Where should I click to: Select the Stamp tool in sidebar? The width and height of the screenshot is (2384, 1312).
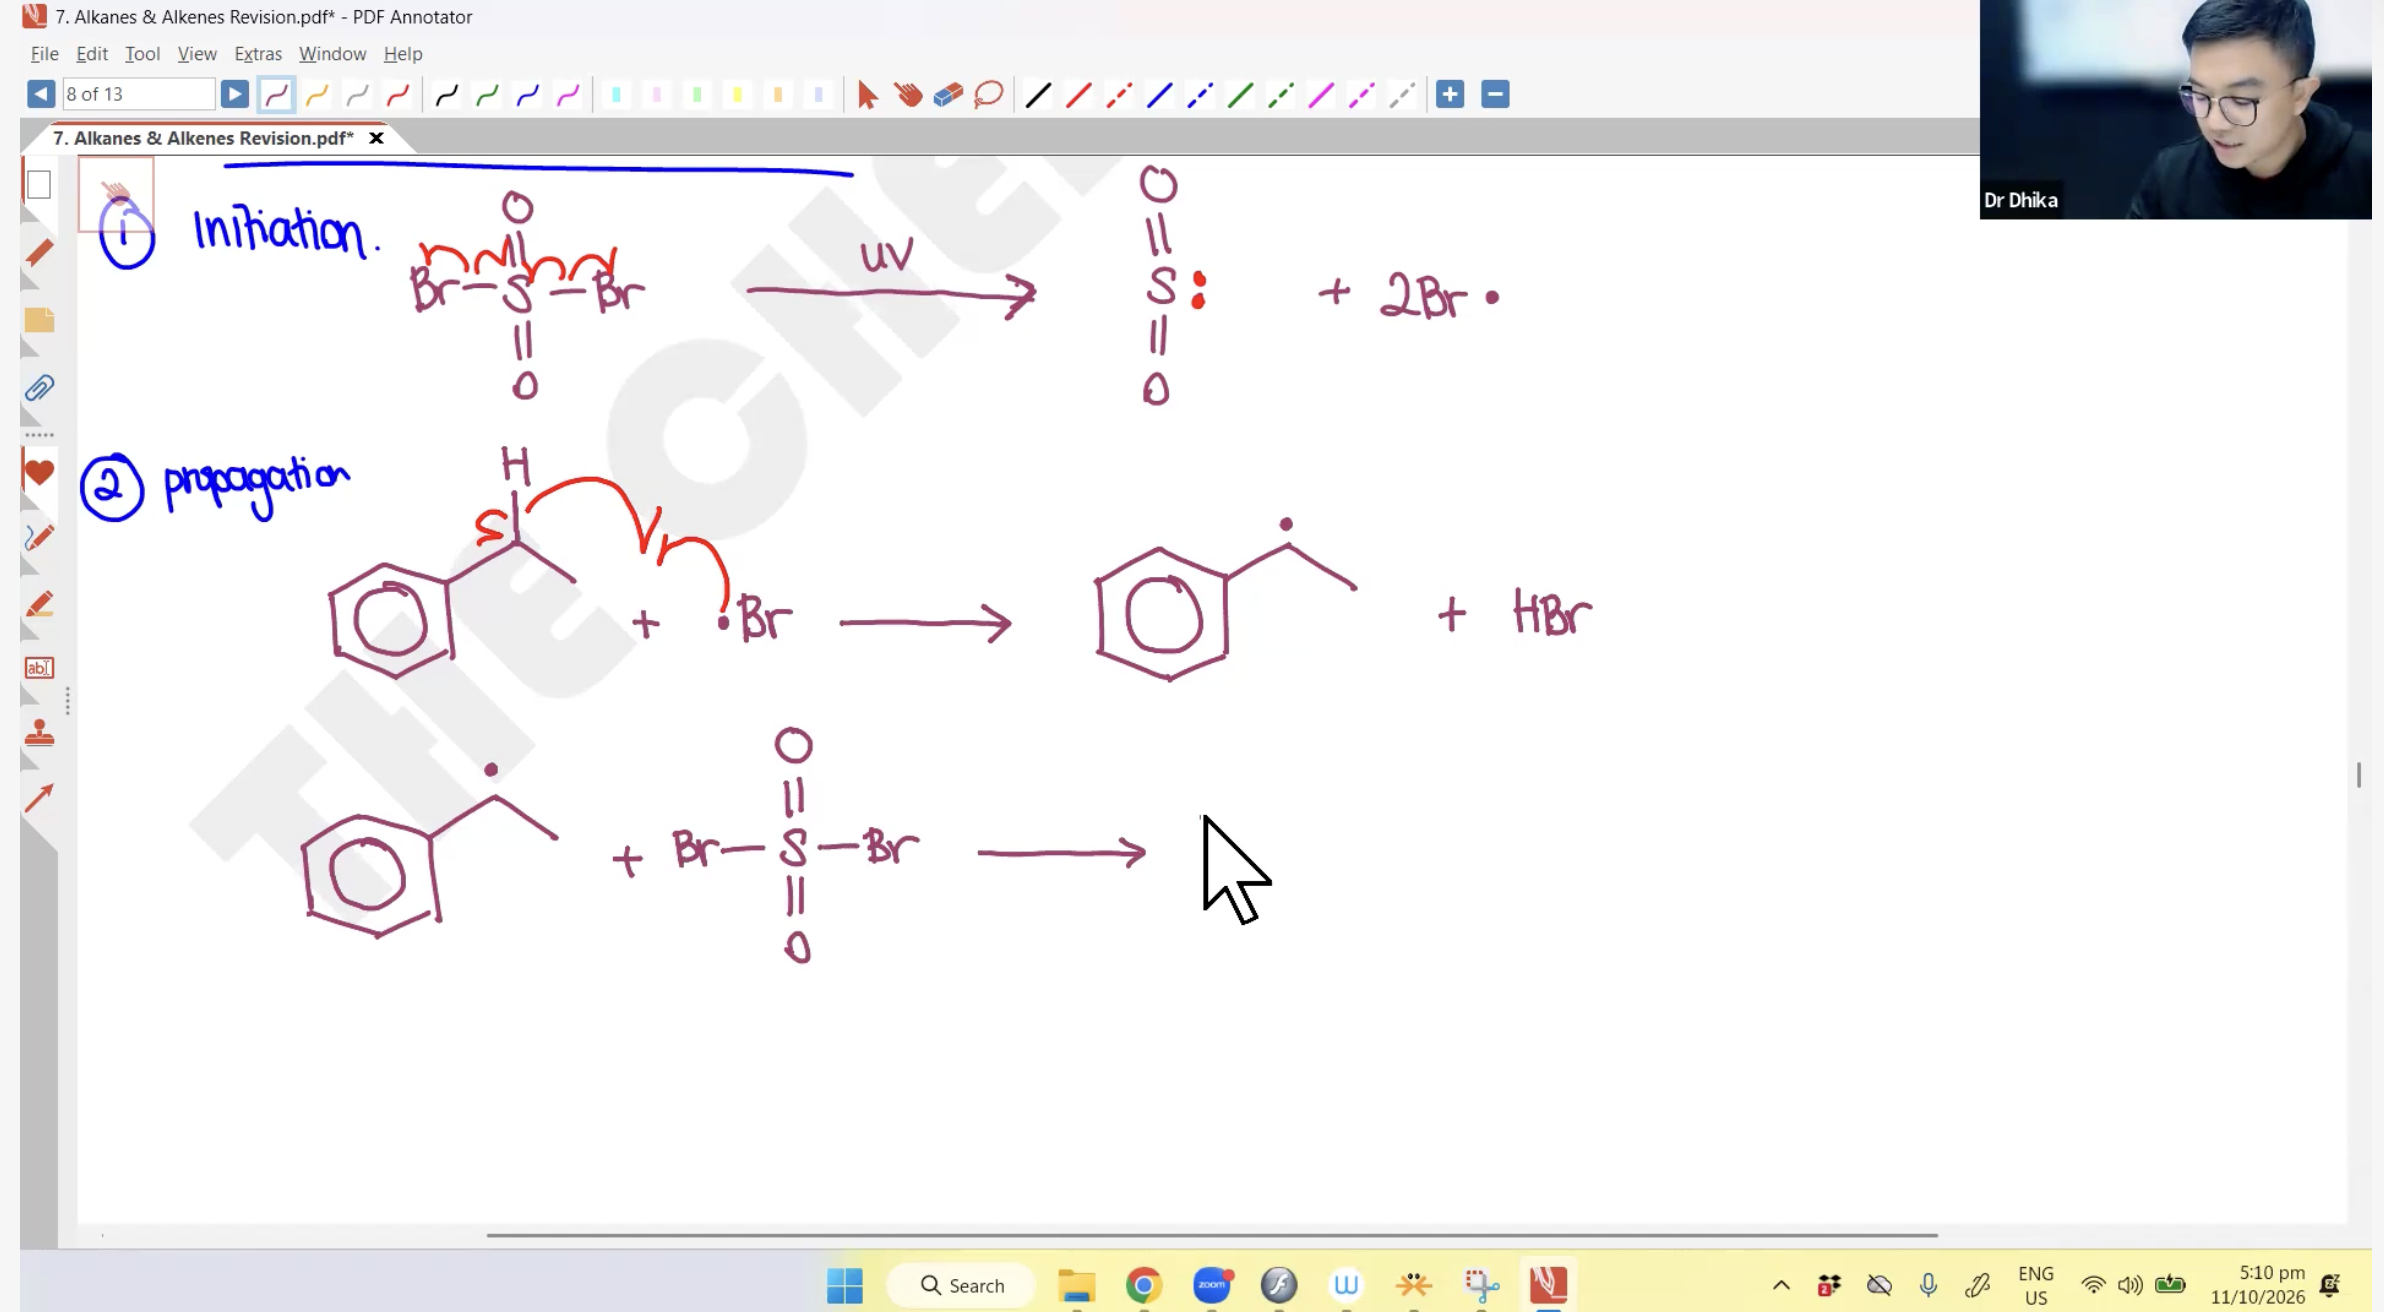pyautogui.click(x=39, y=733)
